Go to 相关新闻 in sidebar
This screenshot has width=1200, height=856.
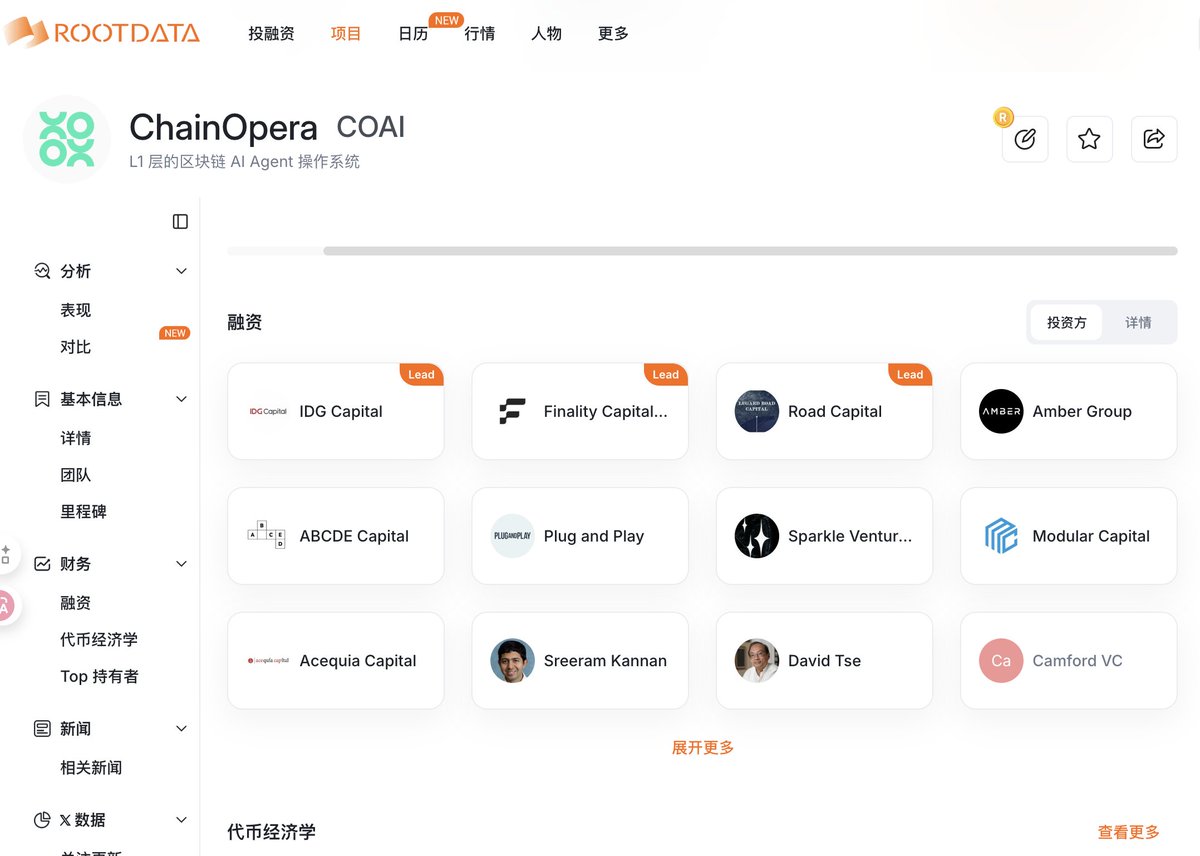[x=91, y=768]
